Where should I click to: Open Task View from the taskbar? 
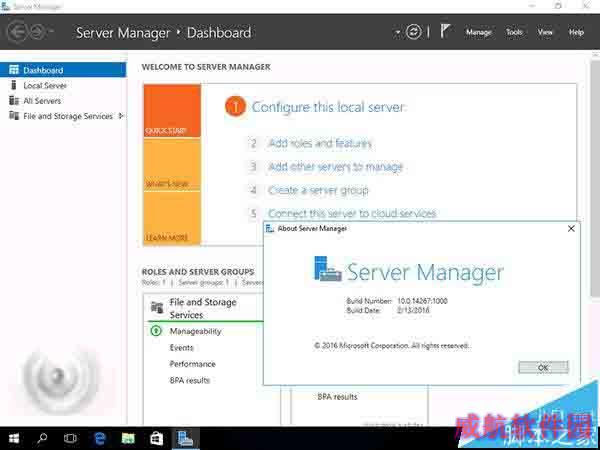click(x=70, y=438)
